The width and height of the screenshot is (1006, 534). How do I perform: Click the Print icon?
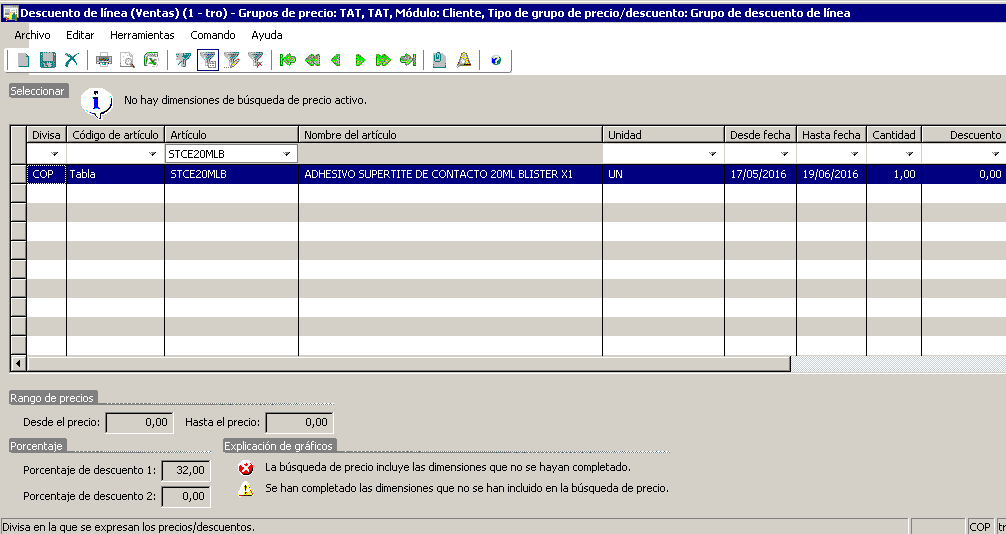[x=104, y=60]
